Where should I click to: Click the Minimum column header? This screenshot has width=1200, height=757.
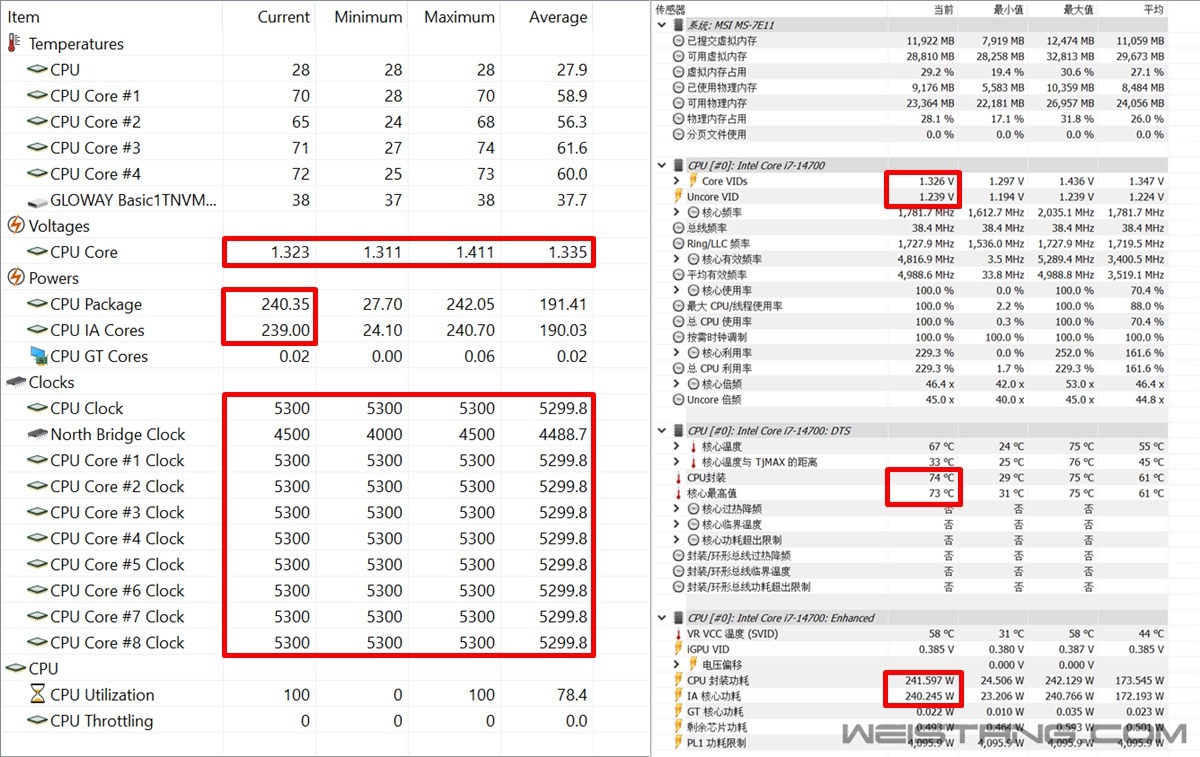368,17
